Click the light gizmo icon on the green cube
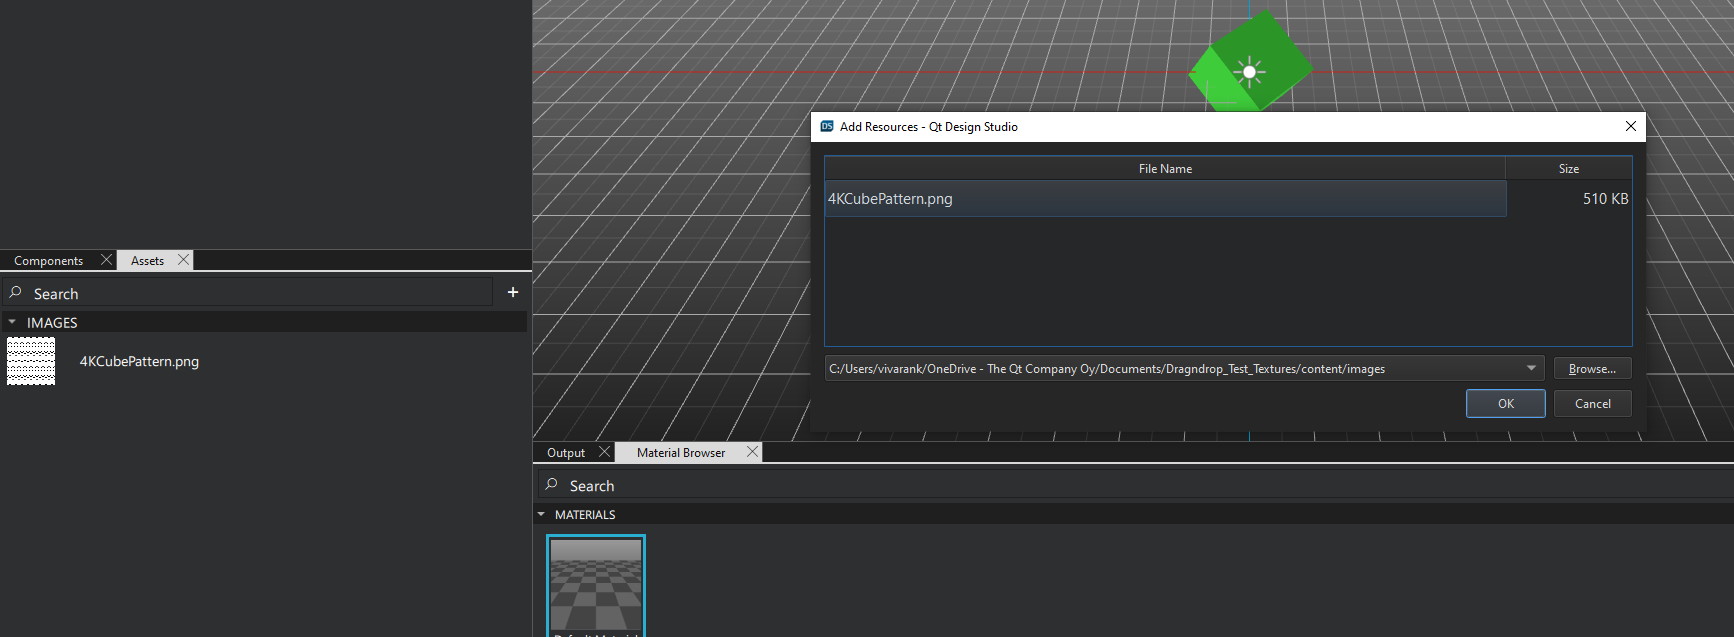Screen dimensions: 1734x637 click(x=1249, y=72)
